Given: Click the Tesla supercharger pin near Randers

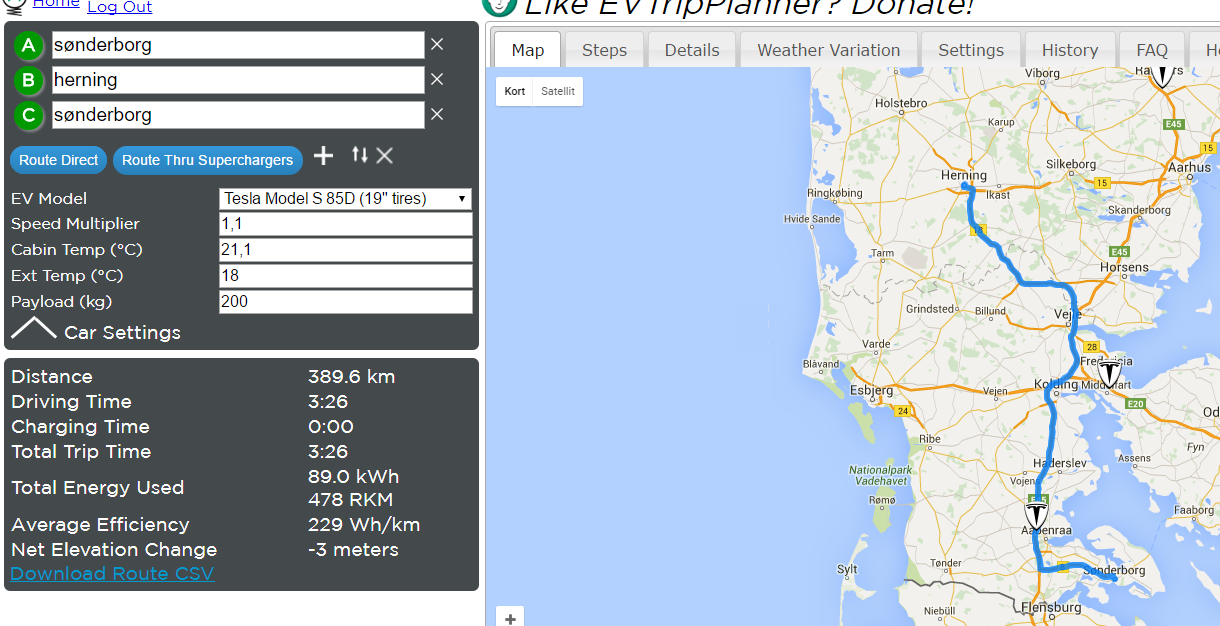Looking at the screenshot, I should tap(1162, 75).
